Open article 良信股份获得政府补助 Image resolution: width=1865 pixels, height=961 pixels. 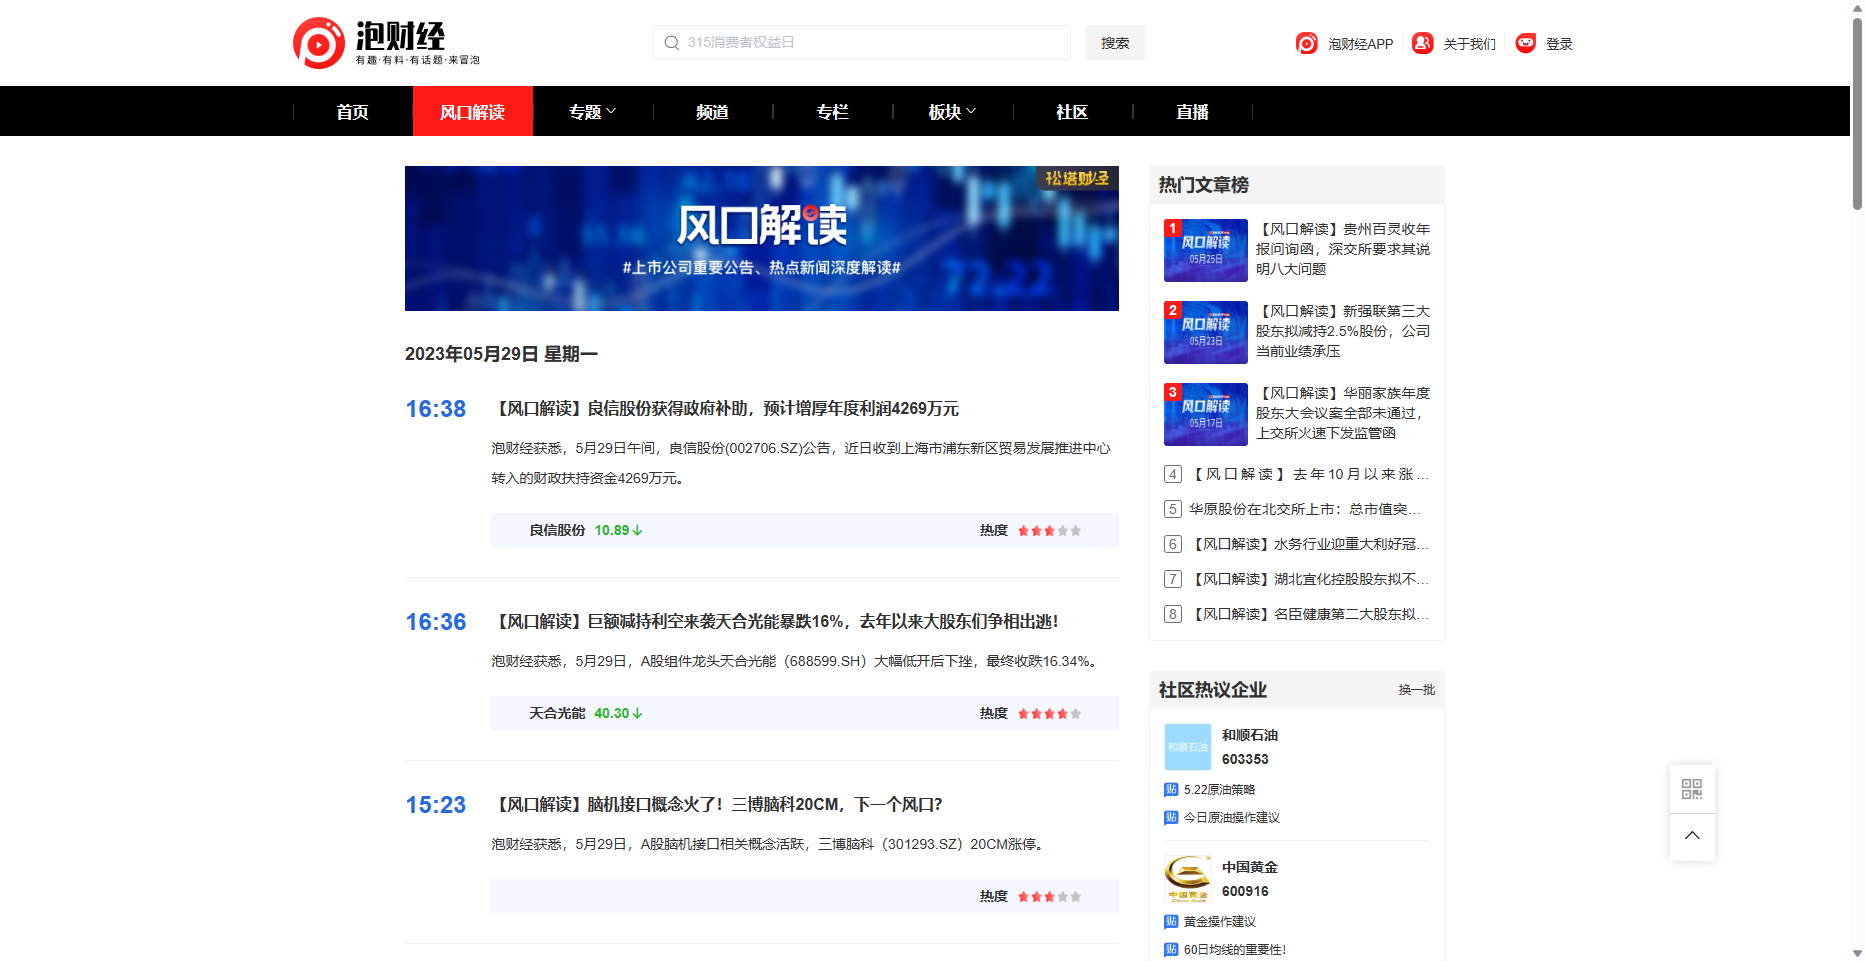point(727,409)
